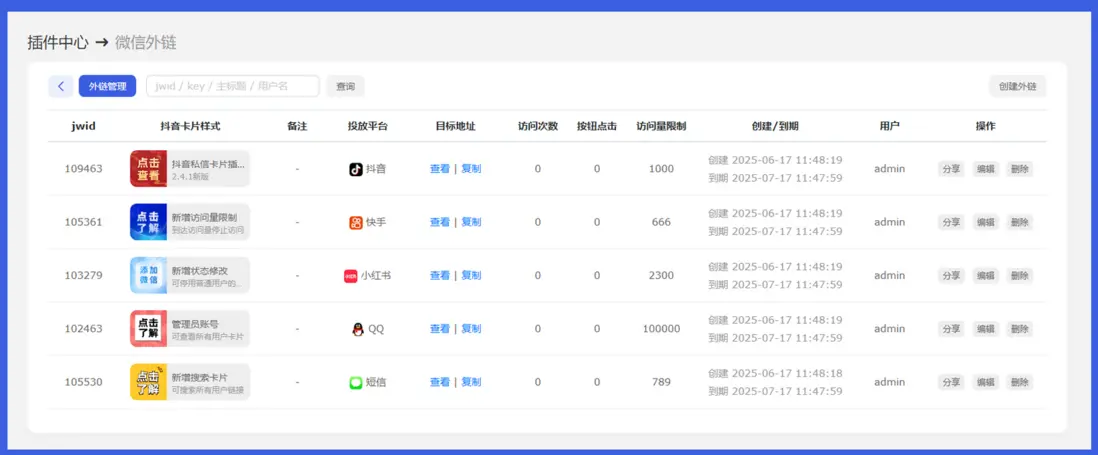Click 微信外链 in the breadcrumb
The image size is (1098, 455).
click(146, 43)
